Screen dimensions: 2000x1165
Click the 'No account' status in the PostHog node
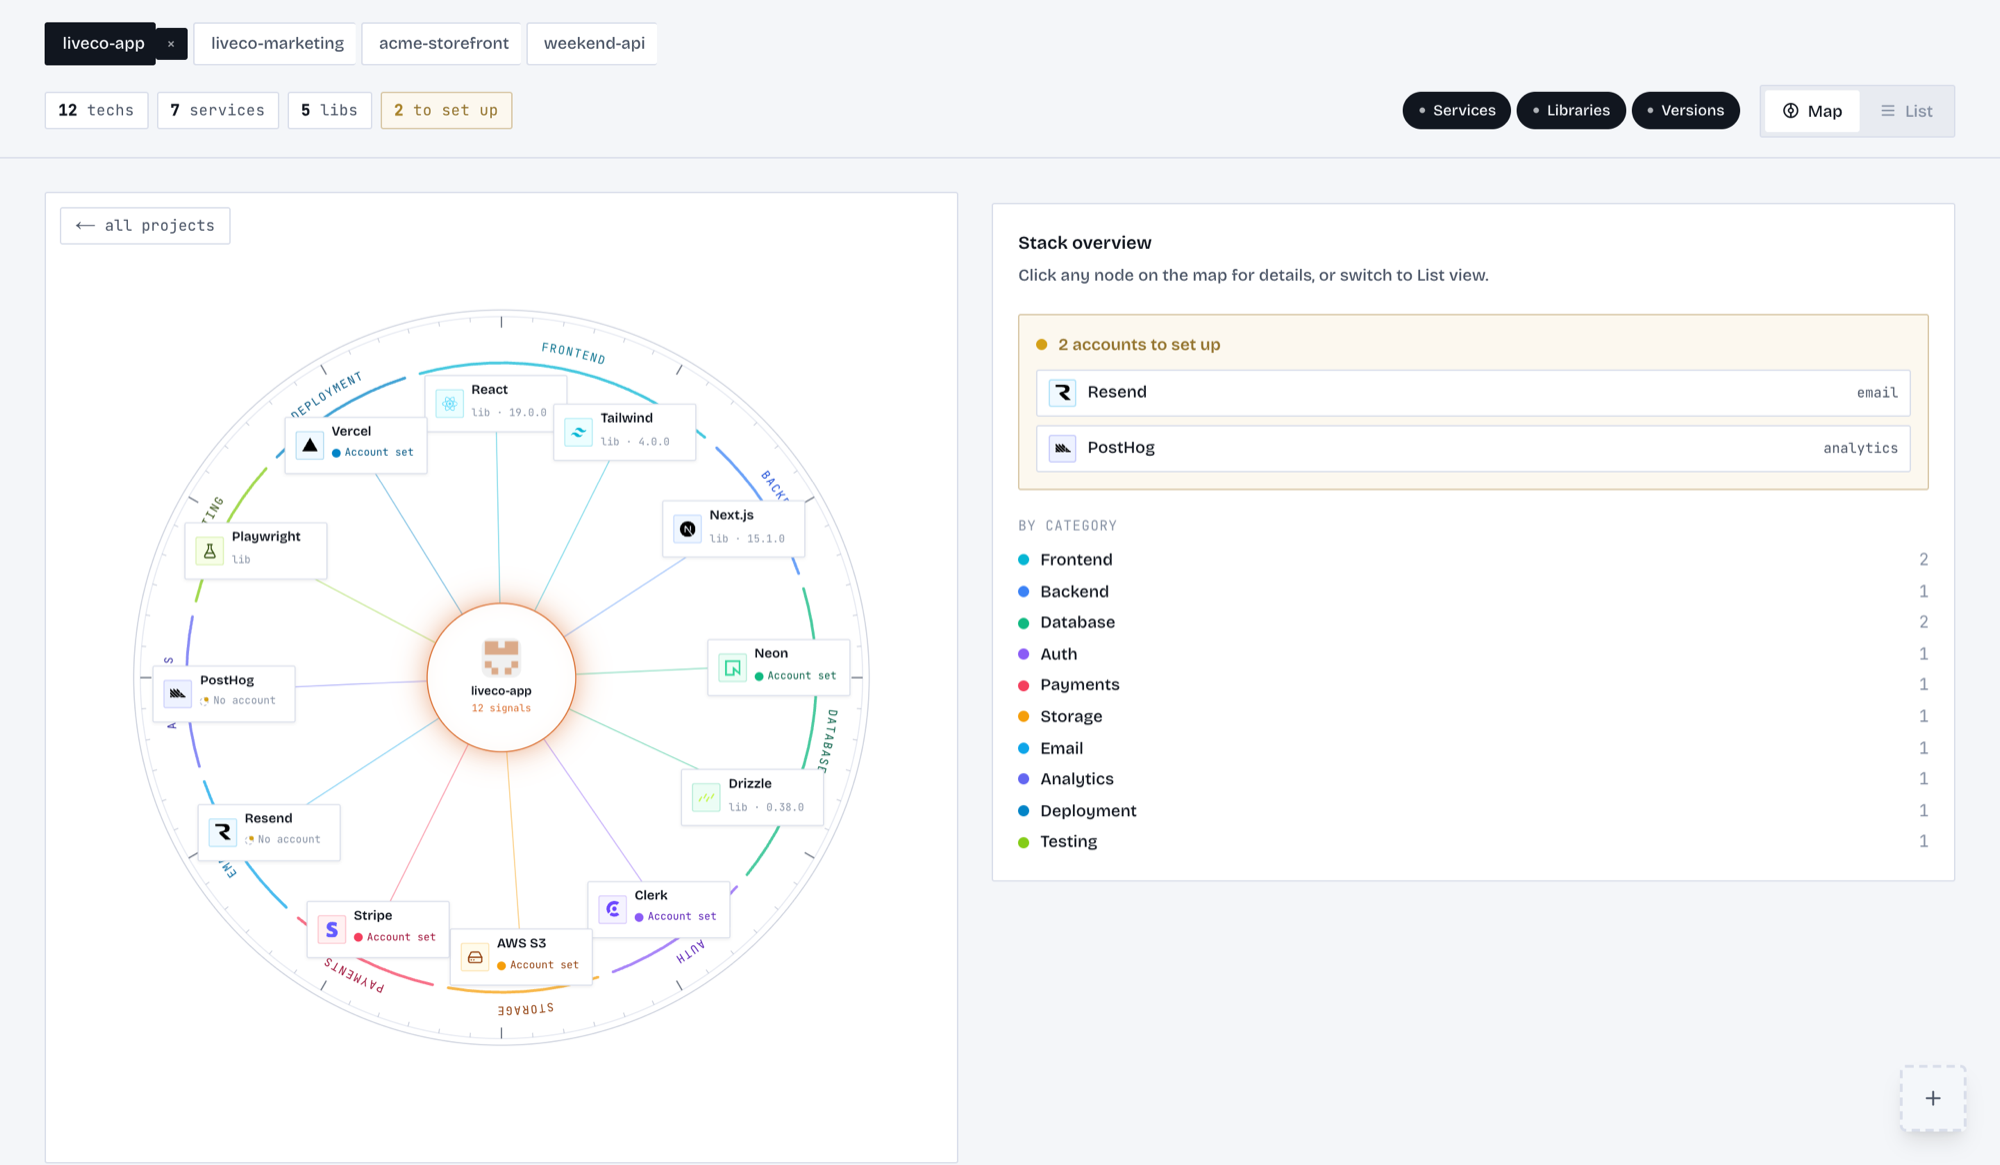(x=237, y=701)
